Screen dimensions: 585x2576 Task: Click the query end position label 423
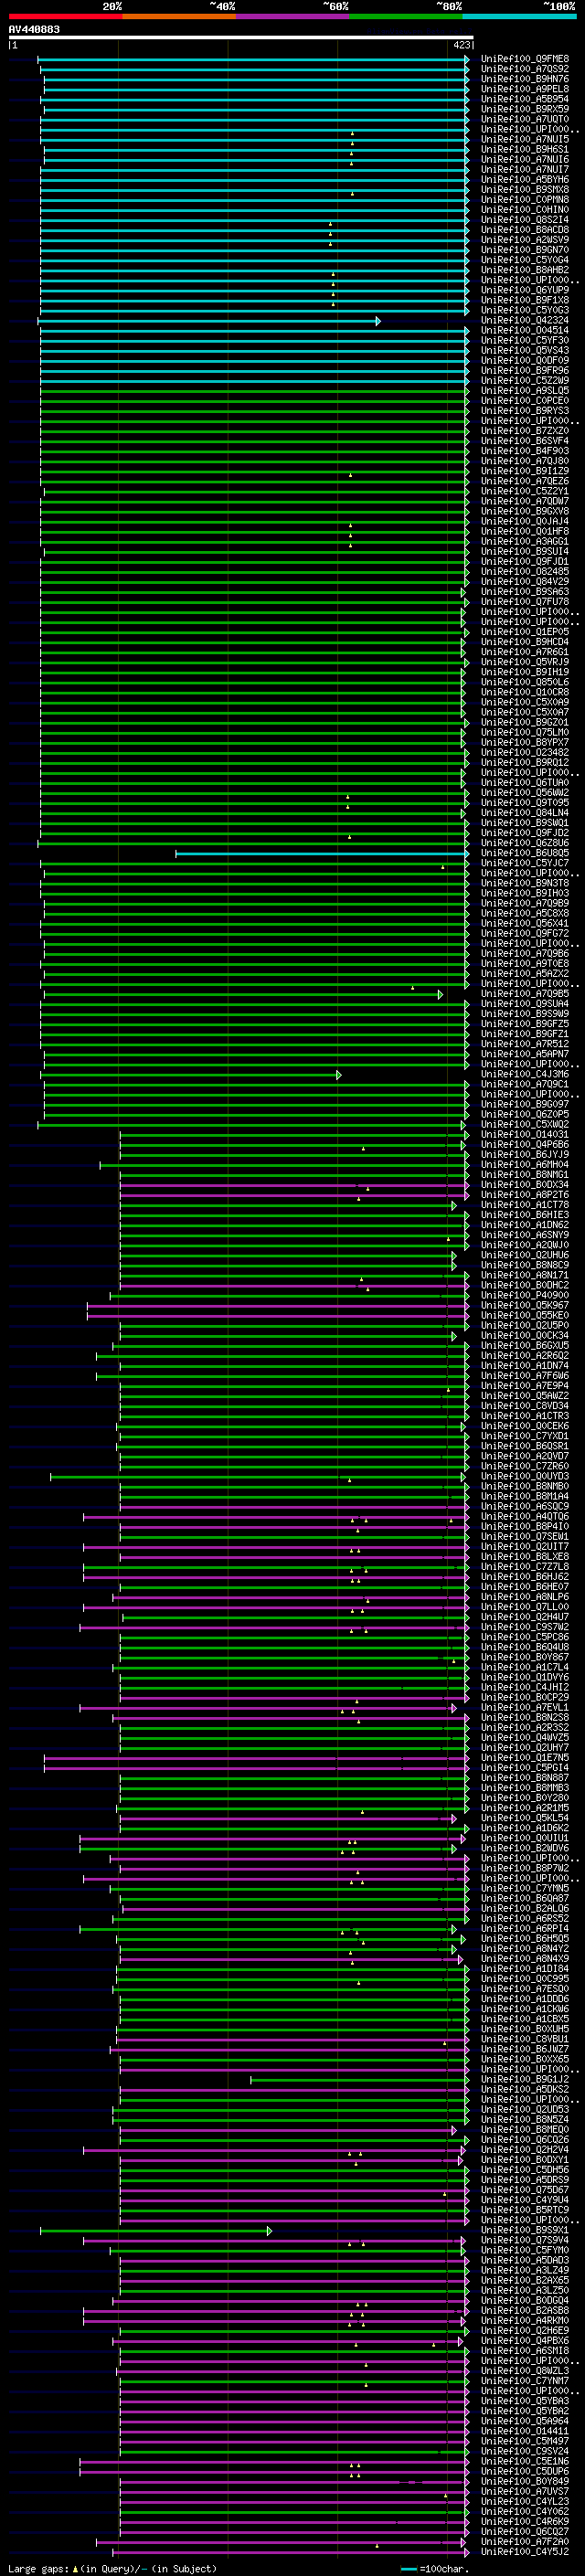(x=461, y=46)
